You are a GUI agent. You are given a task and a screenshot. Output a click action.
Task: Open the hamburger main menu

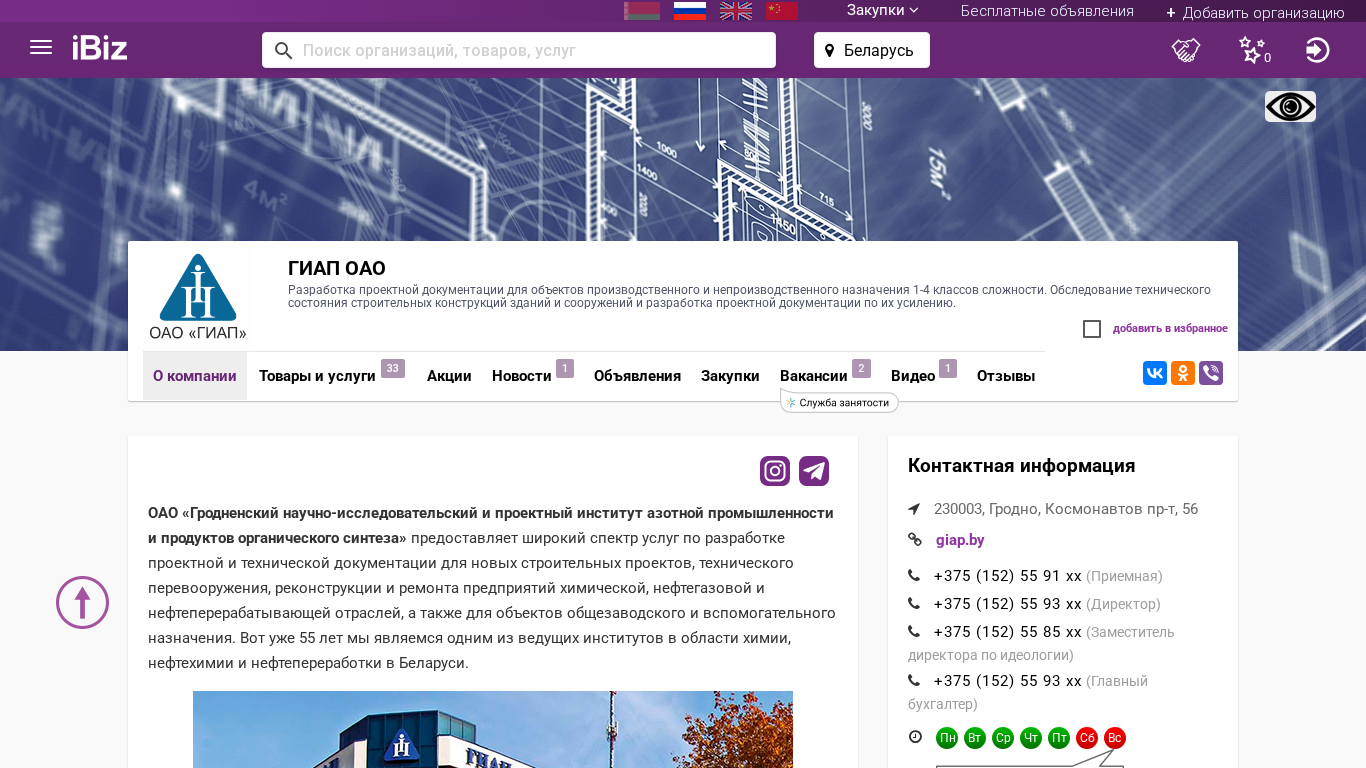[x=41, y=47]
